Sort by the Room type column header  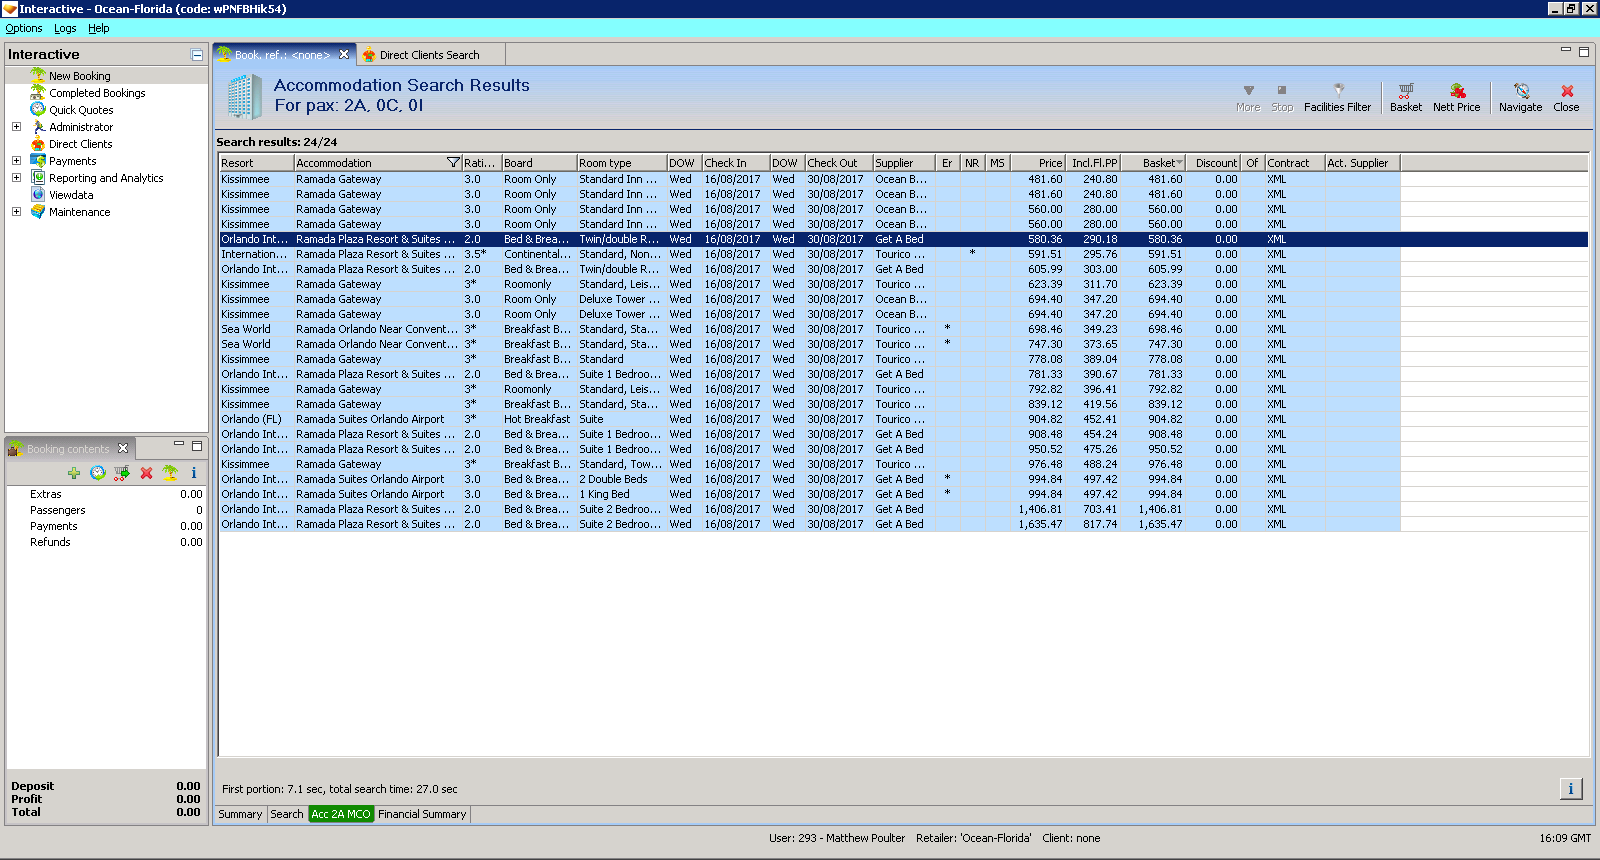[x=622, y=162]
